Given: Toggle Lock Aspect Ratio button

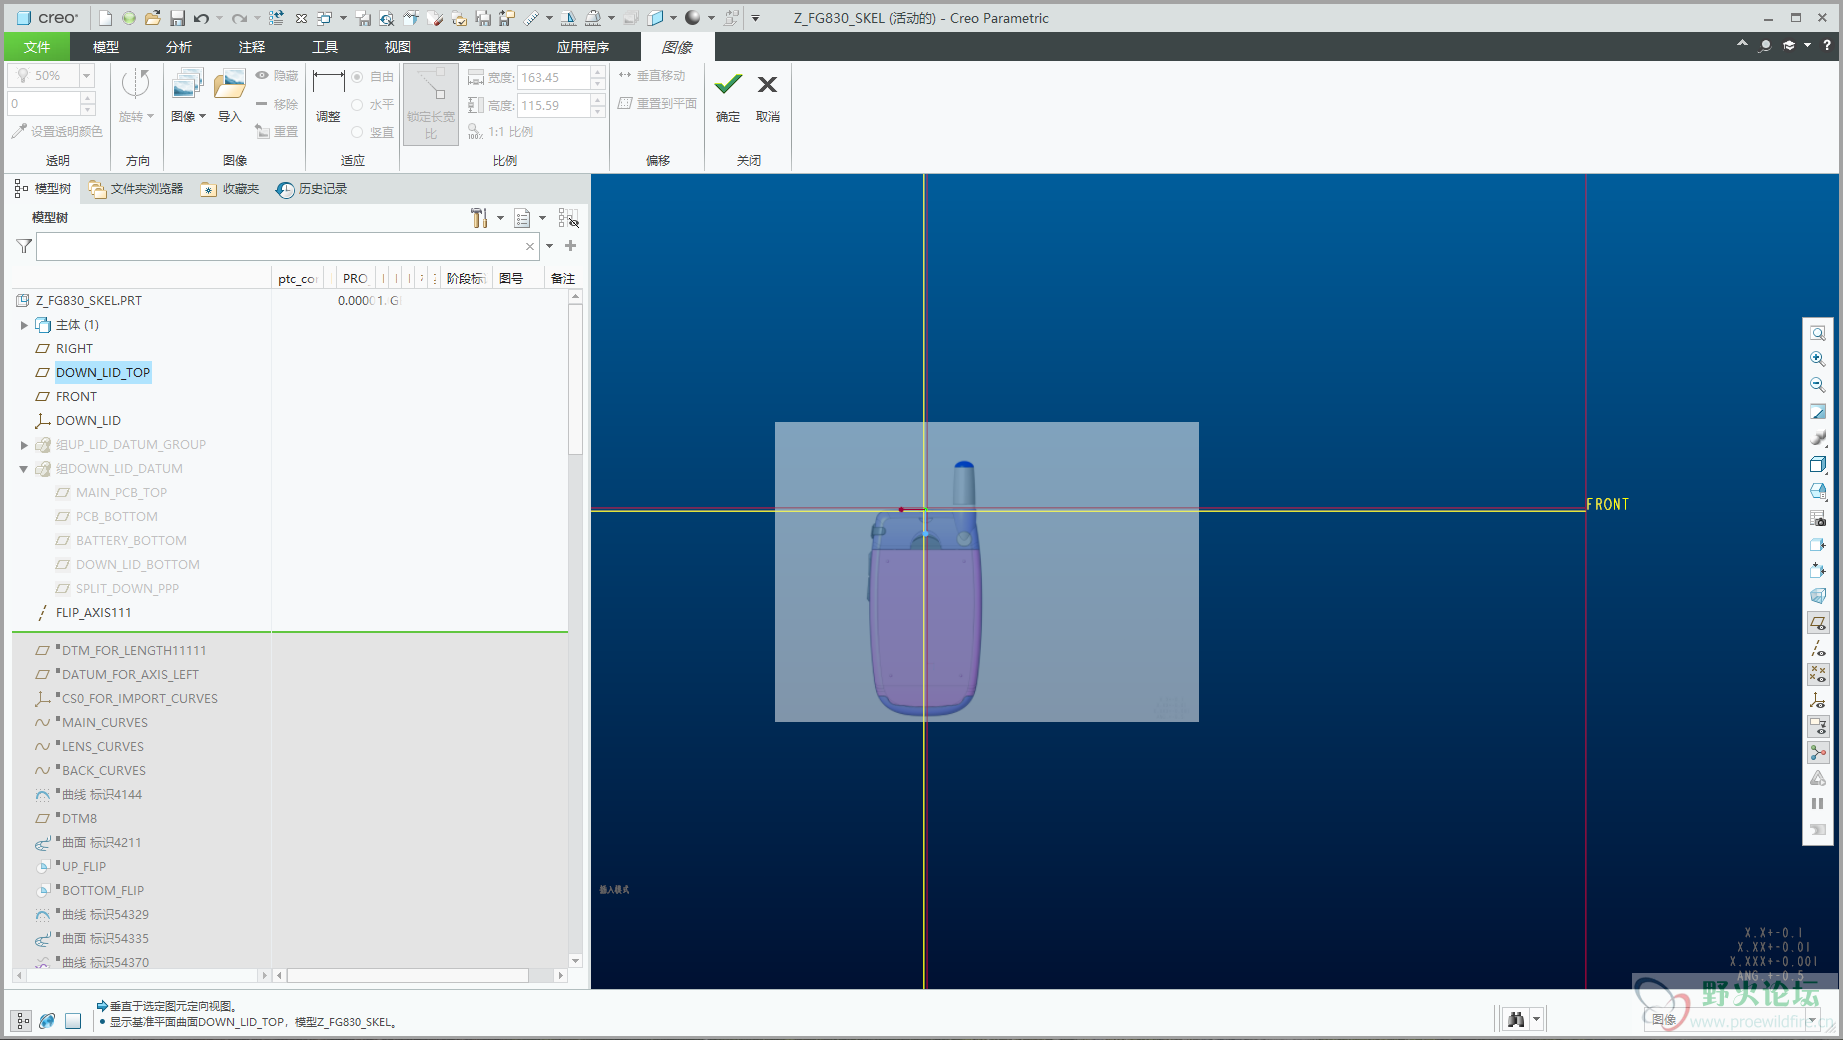Looking at the screenshot, I should pyautogui.click(x=431, y=104).
